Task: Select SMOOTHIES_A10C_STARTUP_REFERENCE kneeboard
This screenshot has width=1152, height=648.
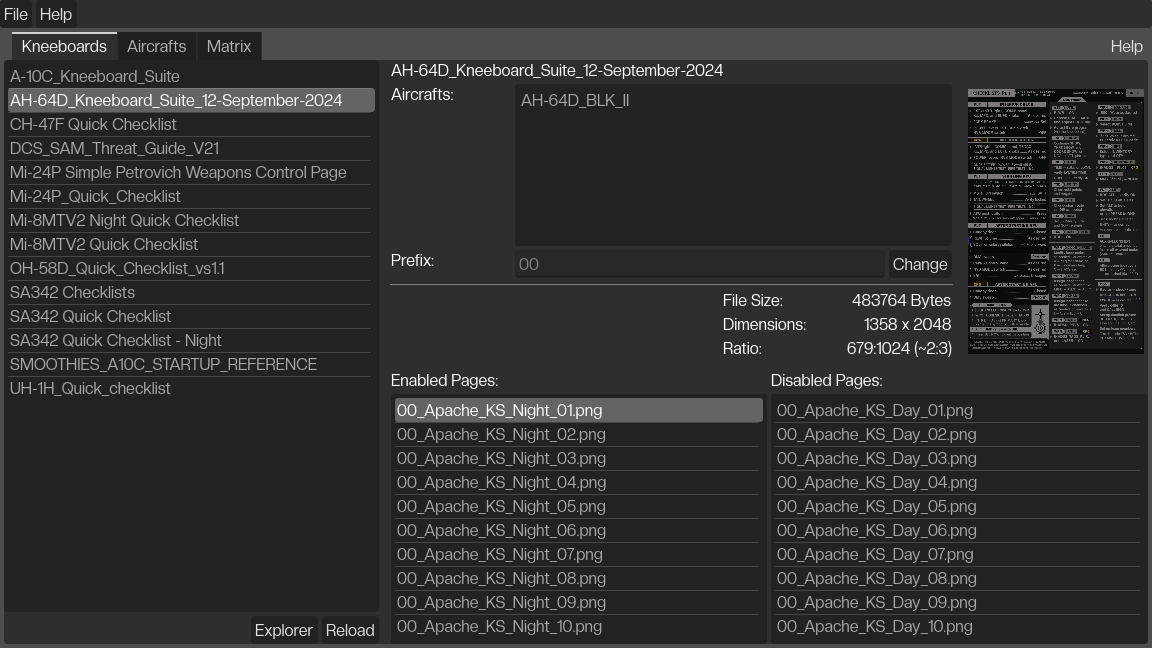Action: click(163, 364)
